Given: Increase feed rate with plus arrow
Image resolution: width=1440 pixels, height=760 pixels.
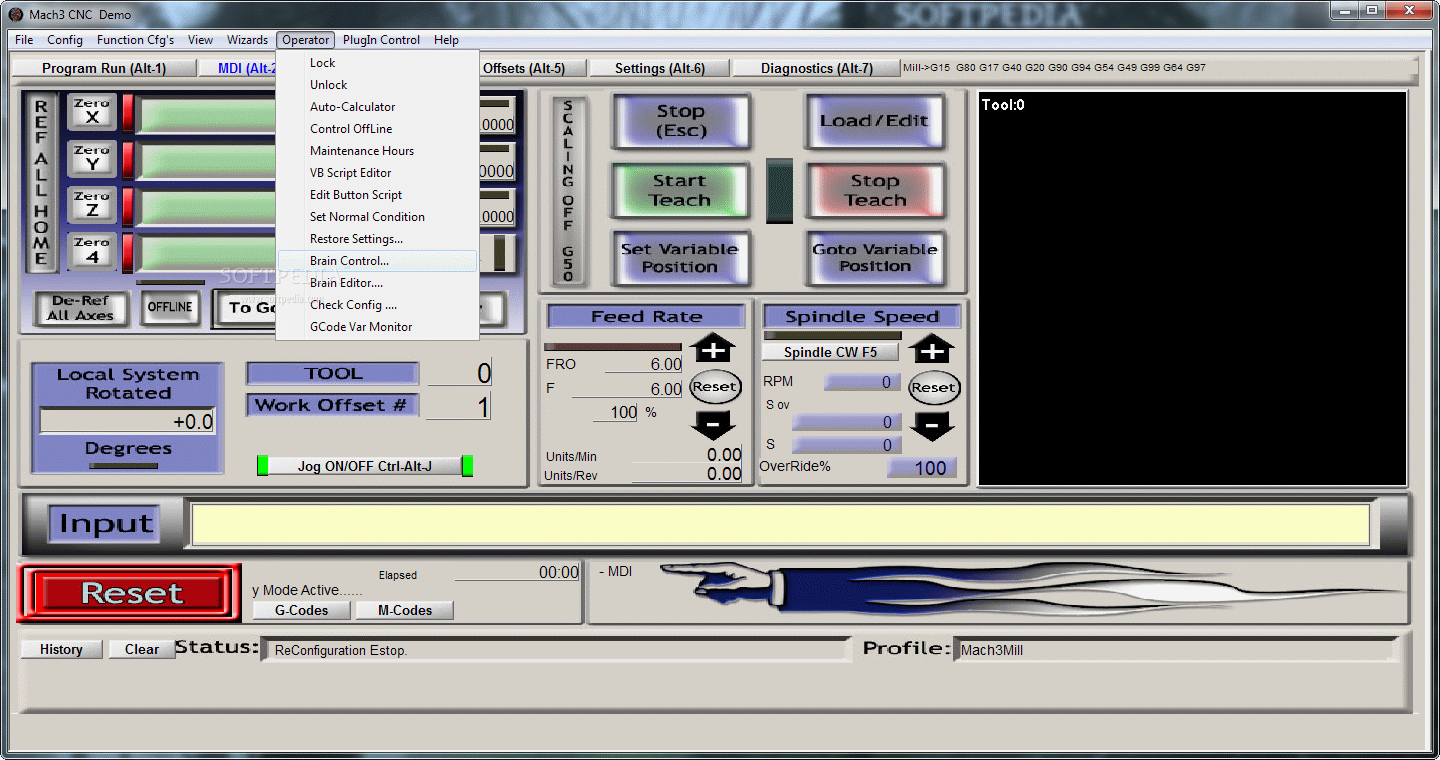Looking at the screenshot, I should (x=713, y=350).
